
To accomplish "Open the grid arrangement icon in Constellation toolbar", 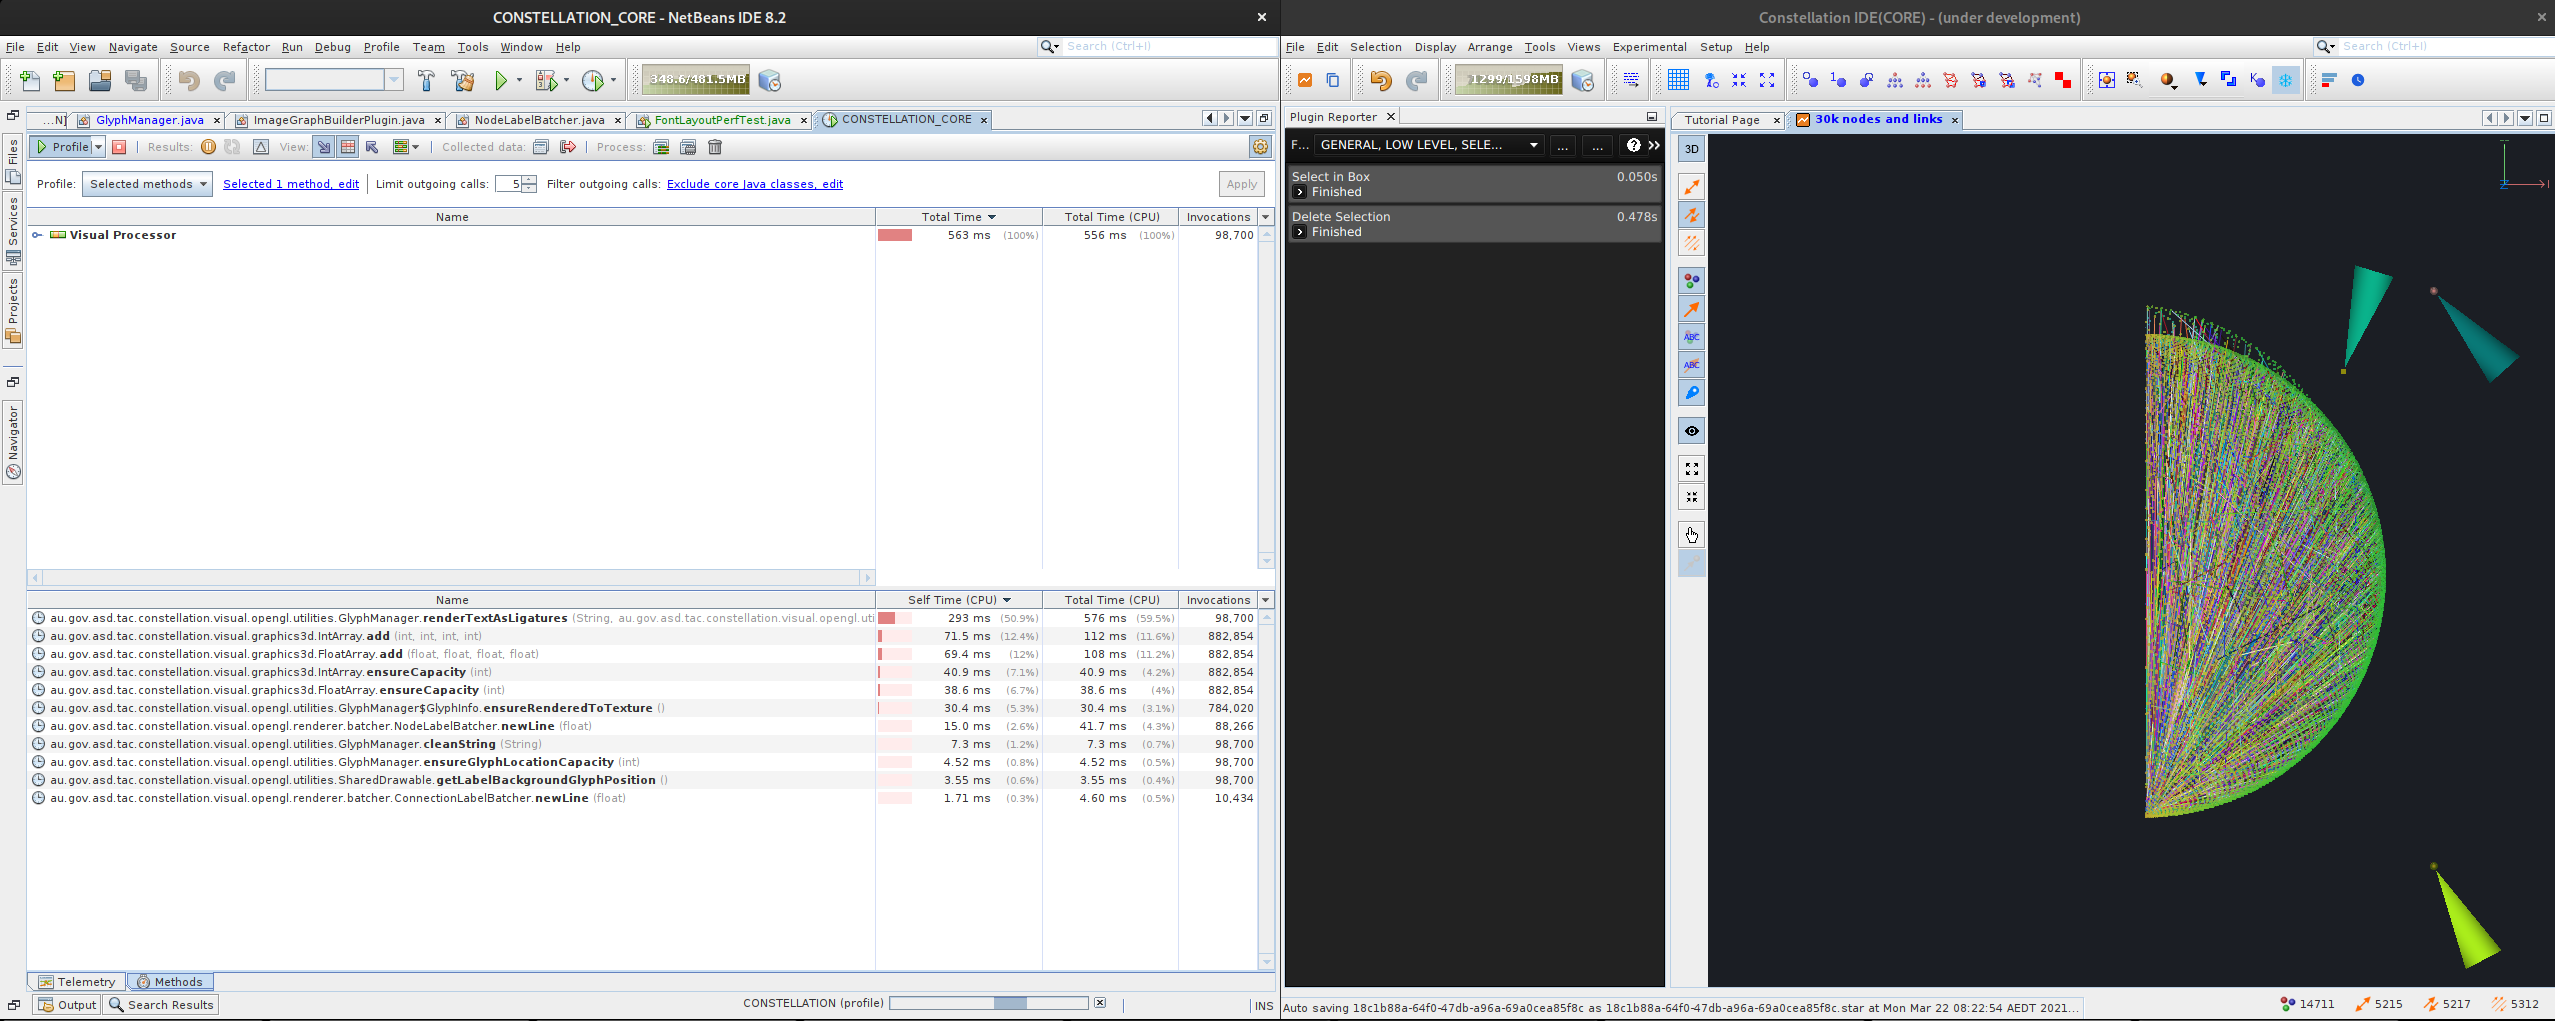I will pos(1680,80).
